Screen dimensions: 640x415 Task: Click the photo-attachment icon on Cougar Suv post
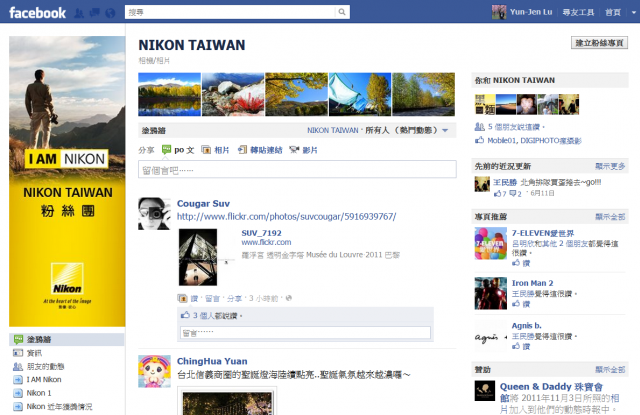182,299
